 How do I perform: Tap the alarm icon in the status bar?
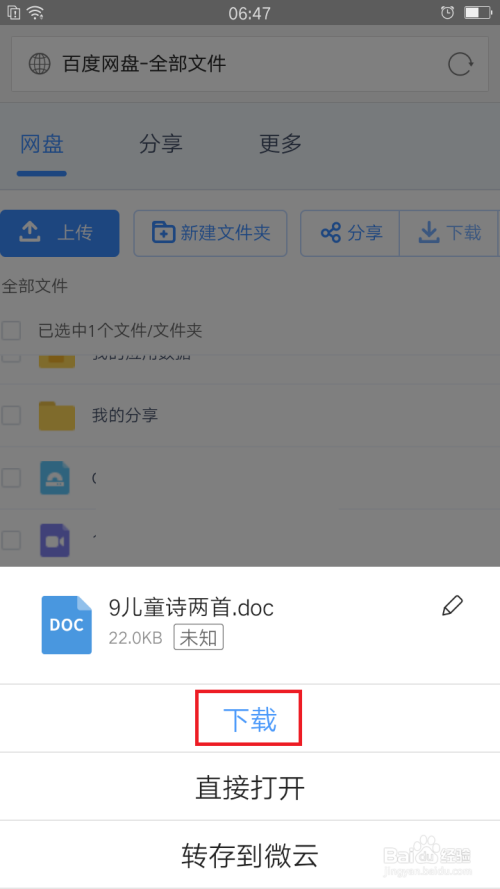447,12
